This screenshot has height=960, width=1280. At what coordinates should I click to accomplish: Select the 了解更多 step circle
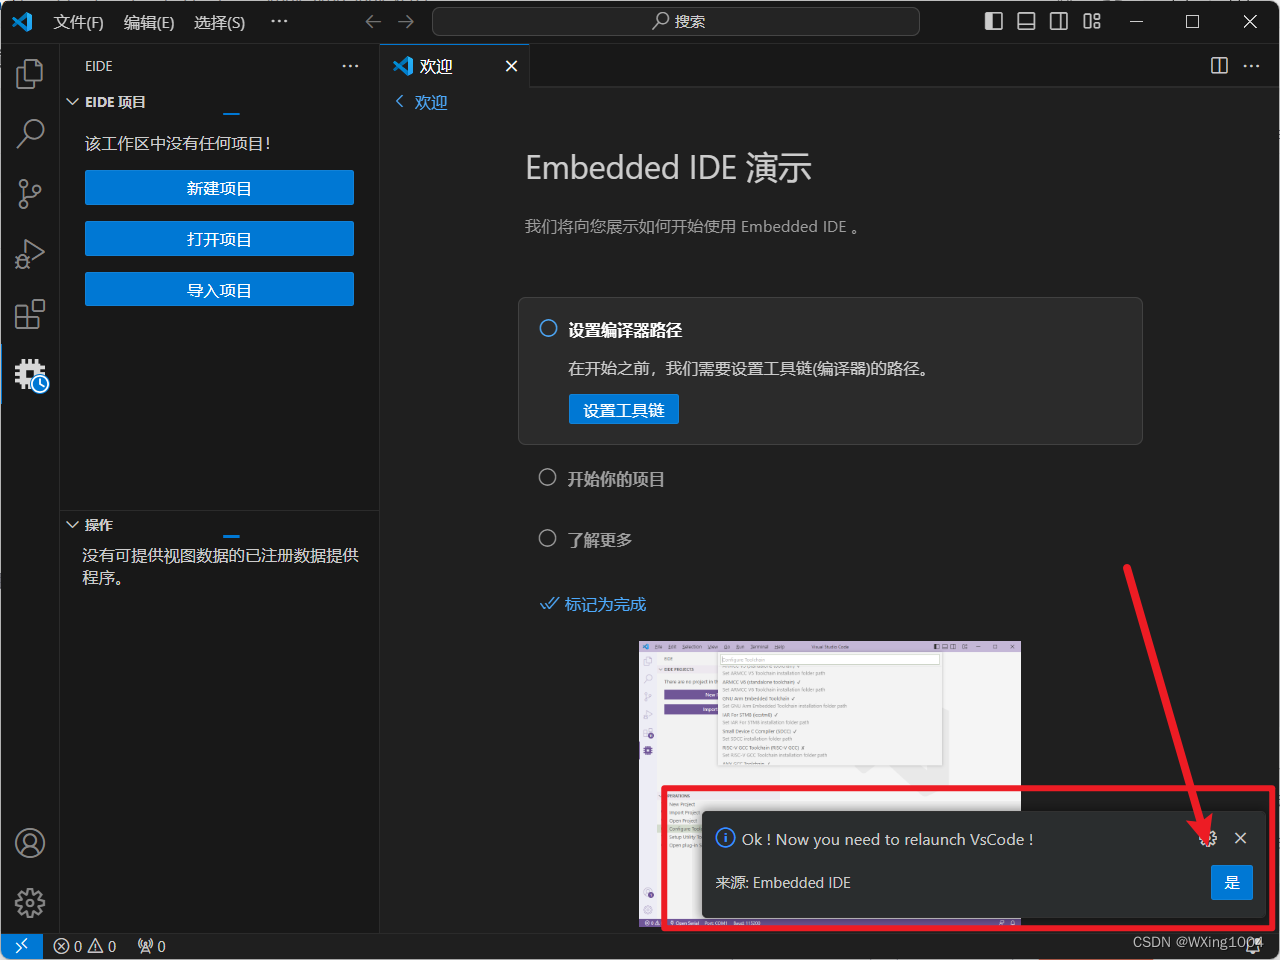(x=547, y=538)
